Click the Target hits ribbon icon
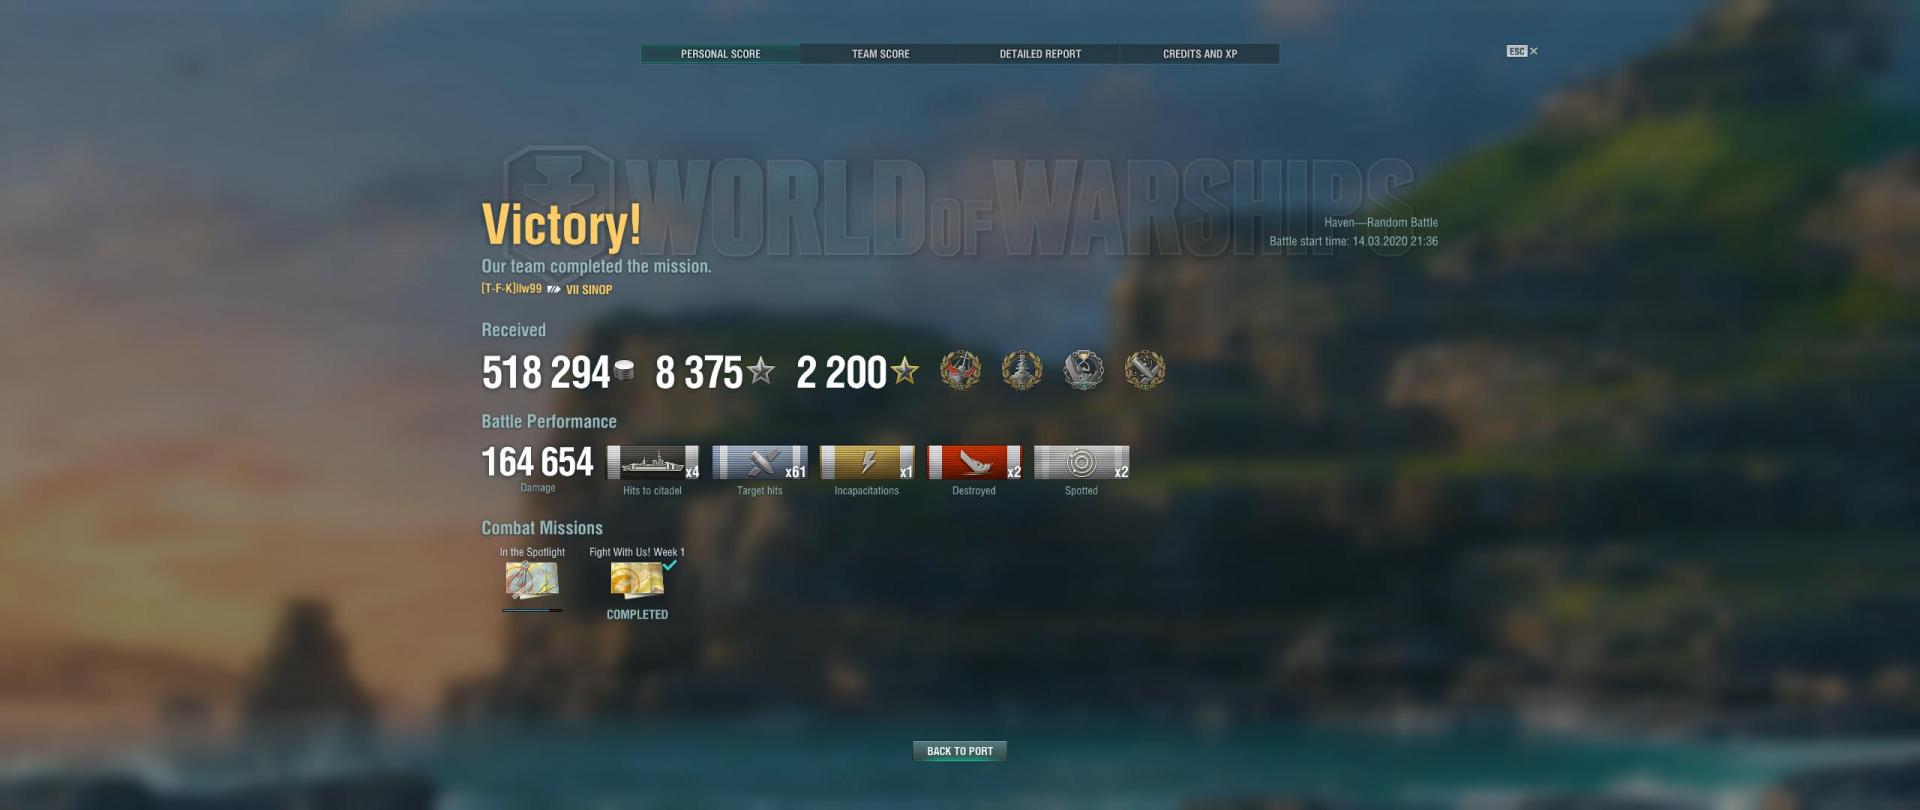The width and height of the screenshot is (1920, 810). (760, 463)
